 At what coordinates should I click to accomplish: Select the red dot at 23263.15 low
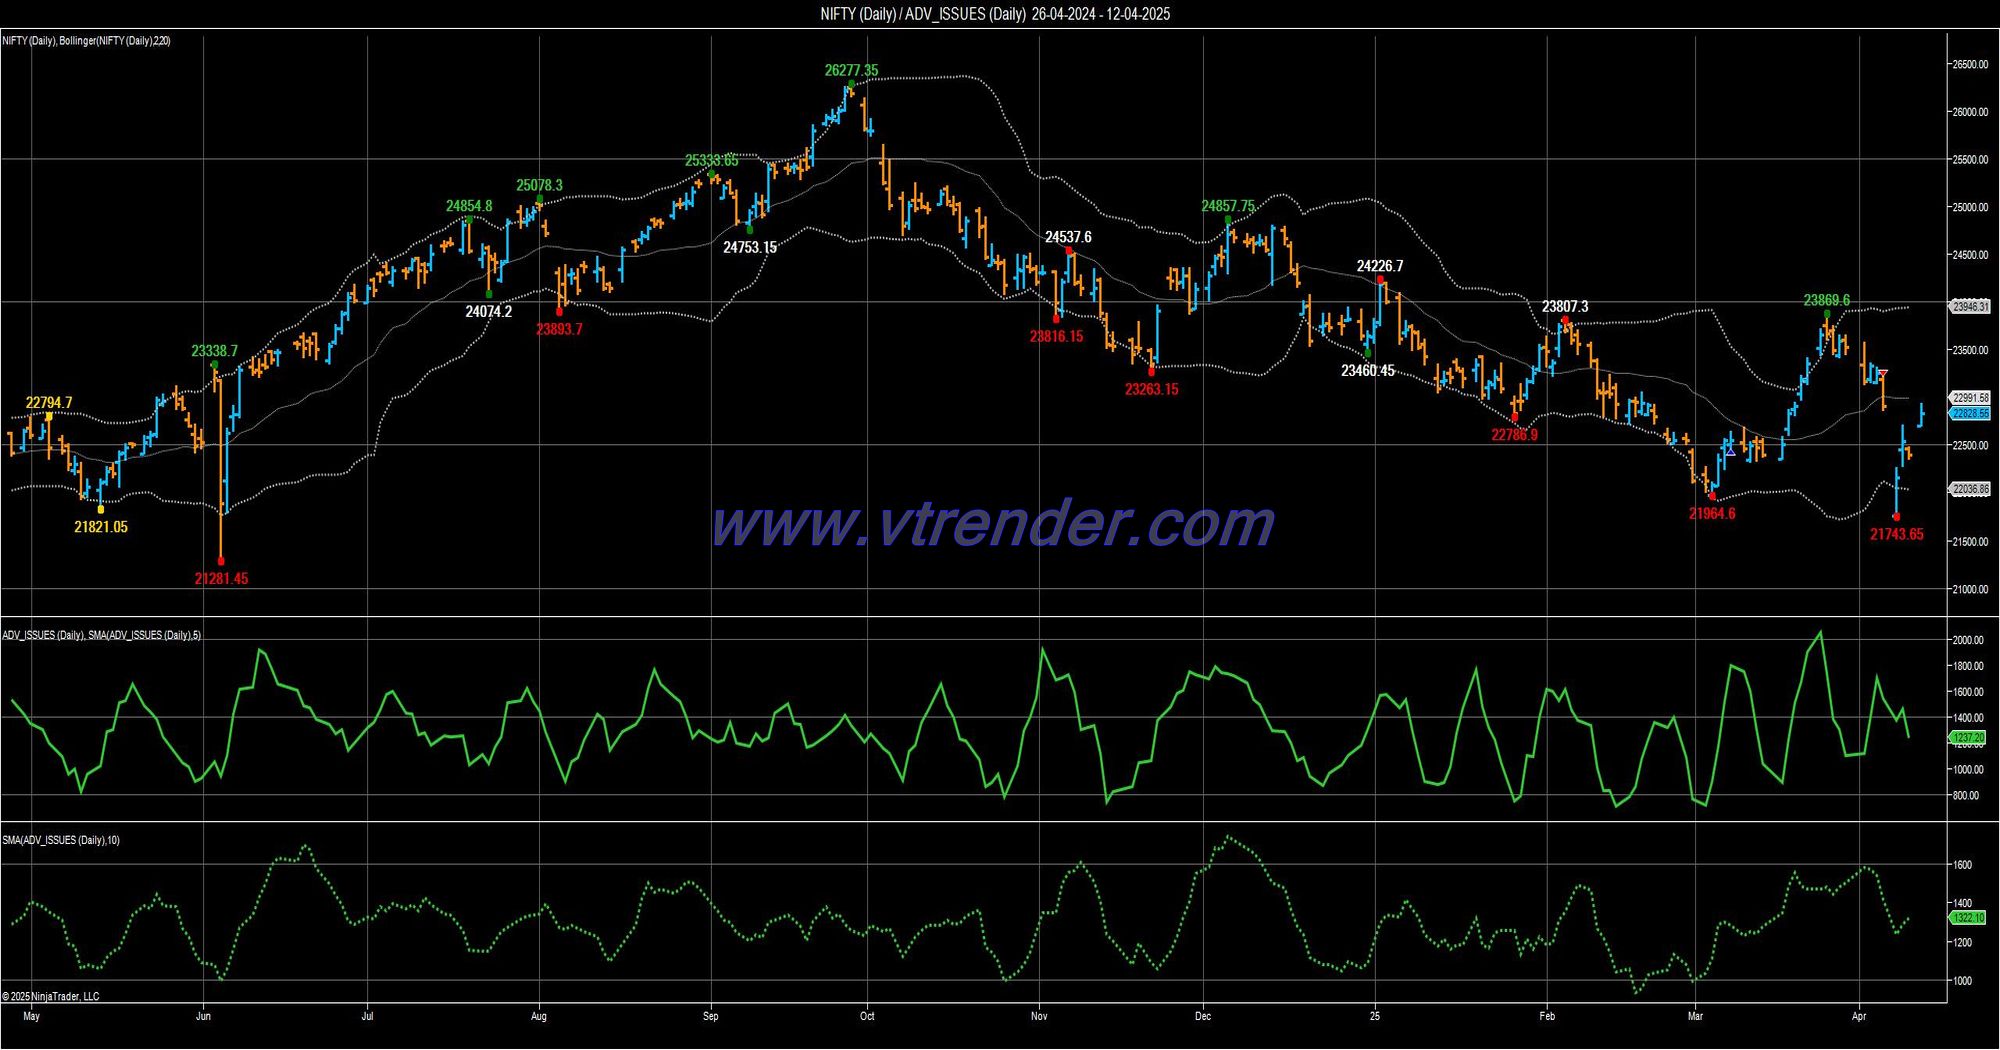[x=1152, y=372]
